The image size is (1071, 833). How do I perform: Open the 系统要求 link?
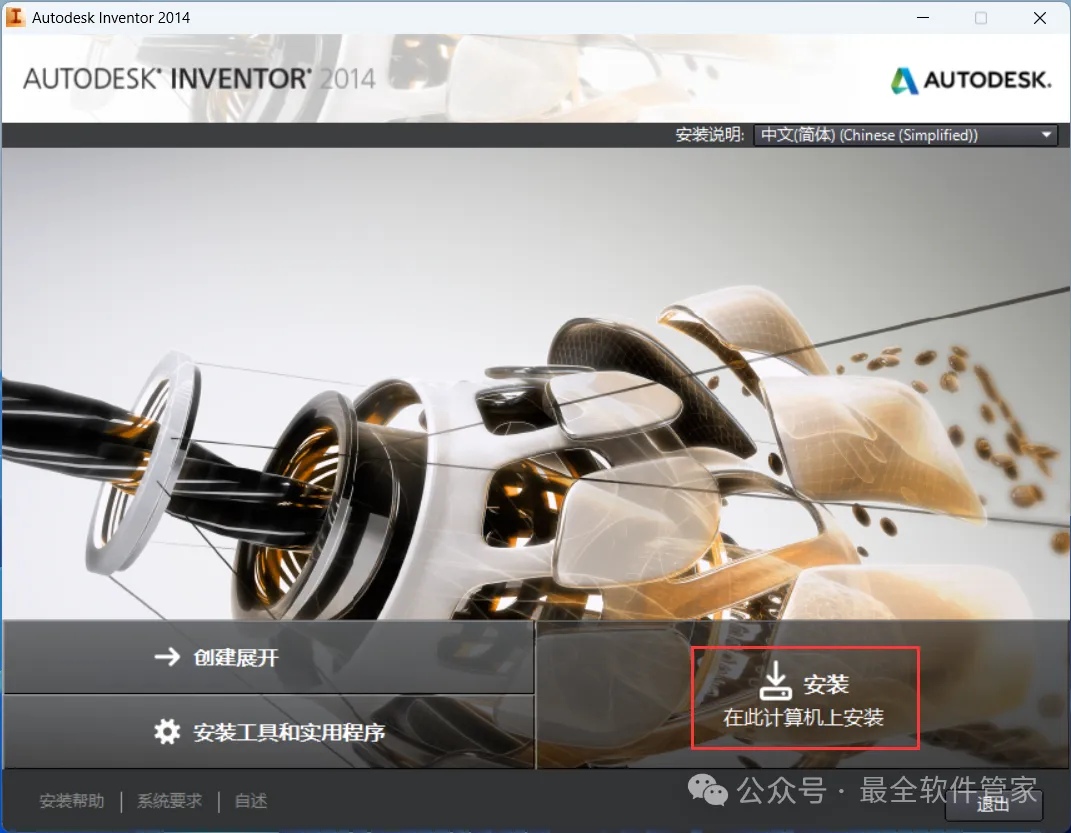(169, 801)
